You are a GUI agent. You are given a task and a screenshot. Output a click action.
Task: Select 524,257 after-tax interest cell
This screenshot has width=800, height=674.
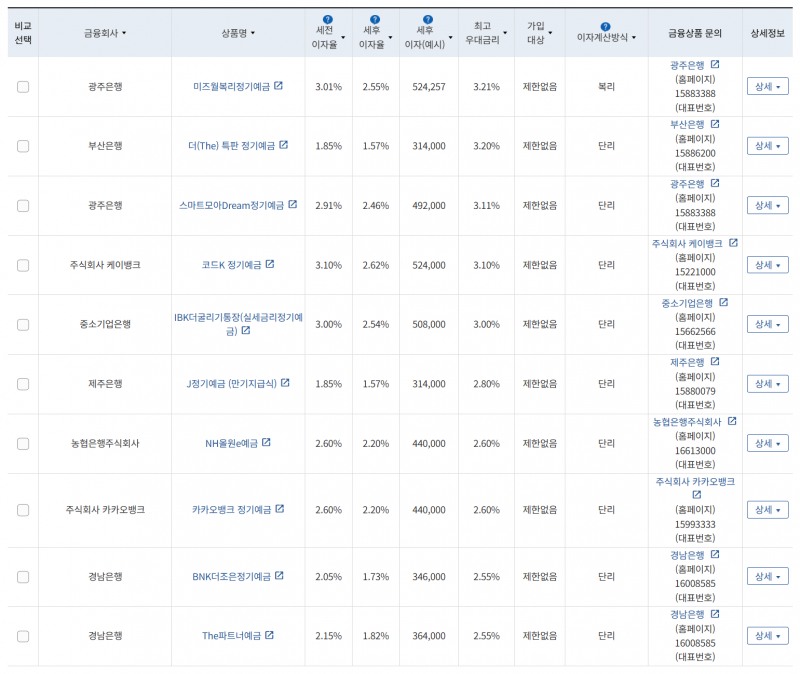[x=429, y=87]
